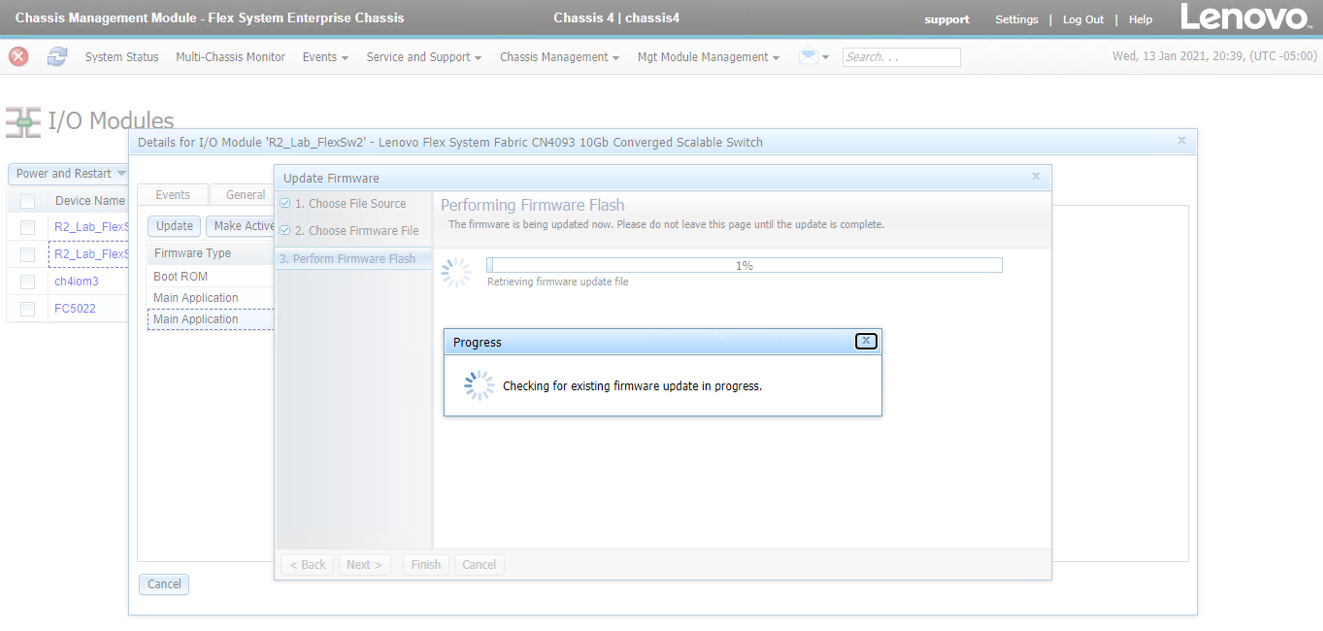Select wizard step 2 Choose Firmware File

[357, 230]
